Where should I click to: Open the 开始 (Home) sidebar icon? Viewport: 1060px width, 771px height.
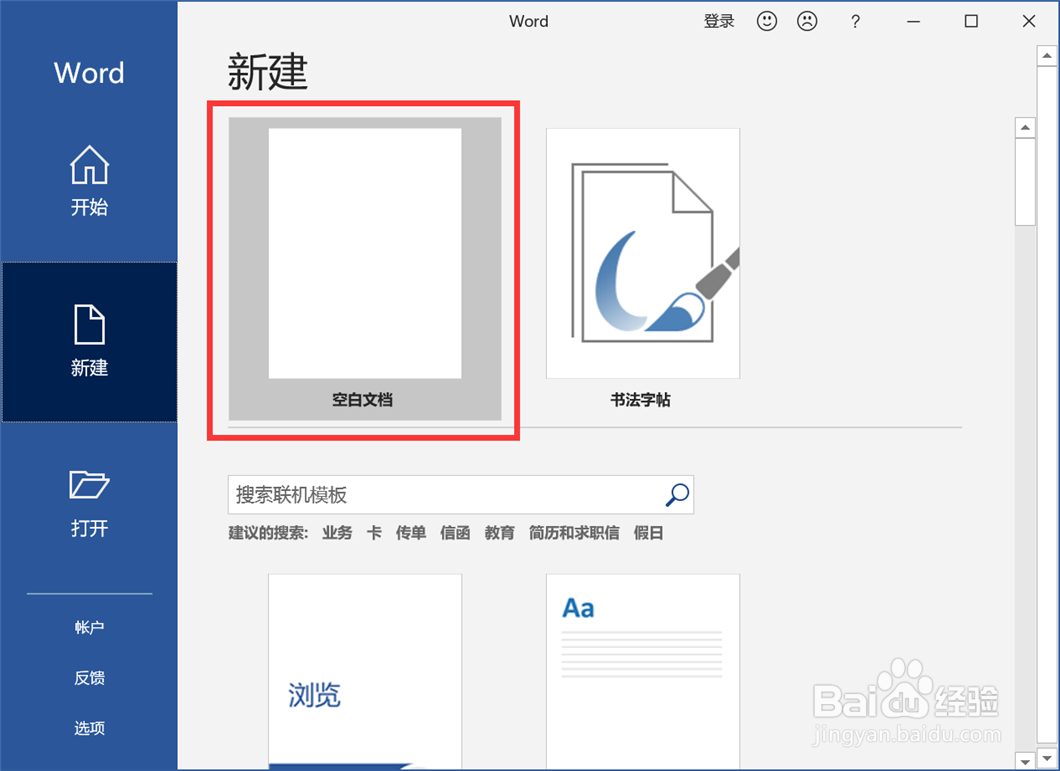89,180
